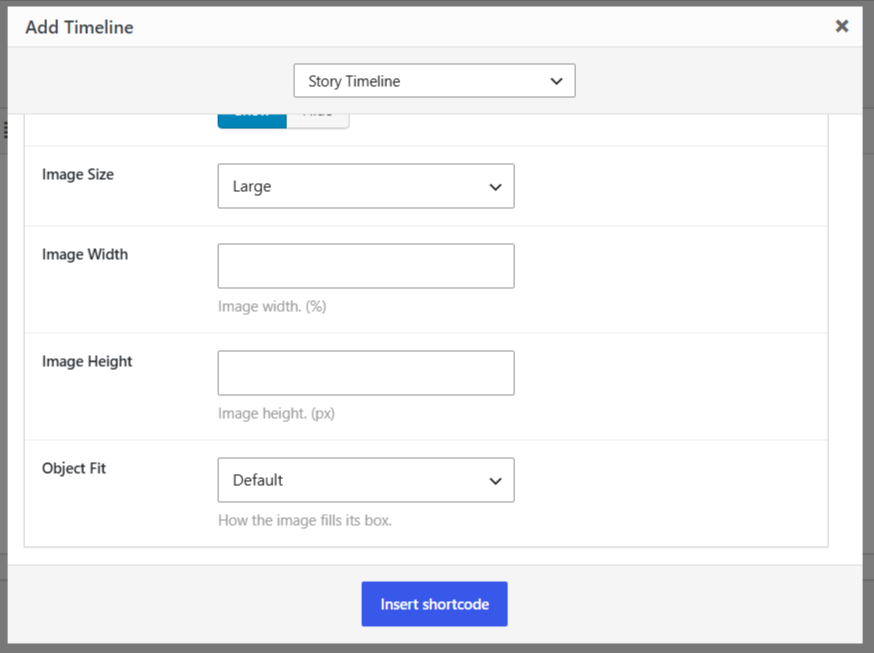Screen dimensions: 874x653
Task: Open the Image Size dropdown set to Large
Action: [x=366, y=186]
